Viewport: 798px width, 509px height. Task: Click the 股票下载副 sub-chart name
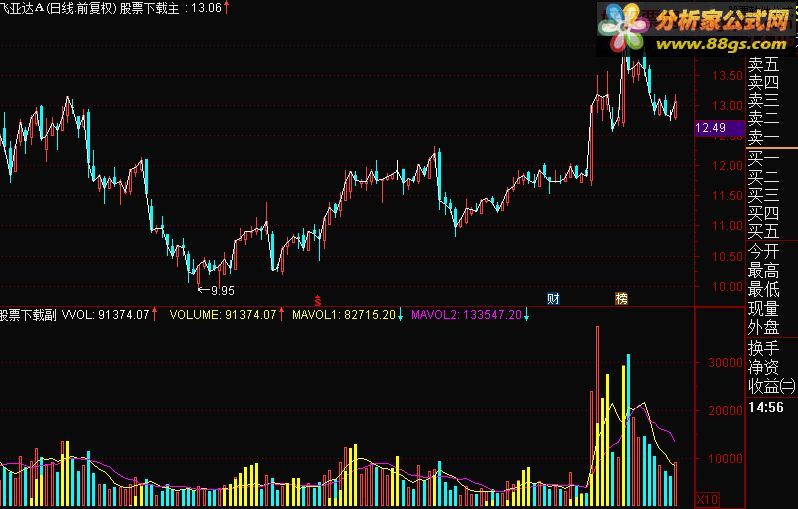(28, 315)
